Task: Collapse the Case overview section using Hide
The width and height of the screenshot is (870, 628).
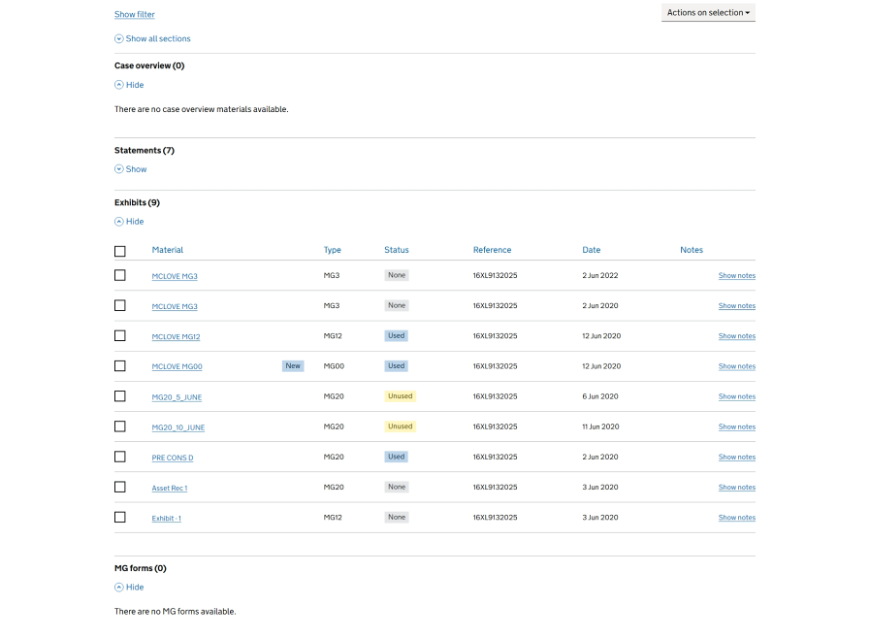Action: tap(129, 85)
